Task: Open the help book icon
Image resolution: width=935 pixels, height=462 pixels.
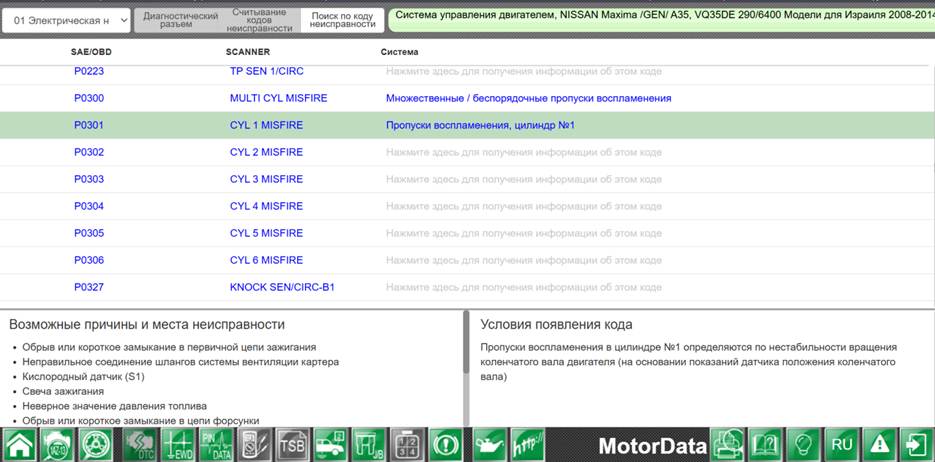Action: click(765, 445)
